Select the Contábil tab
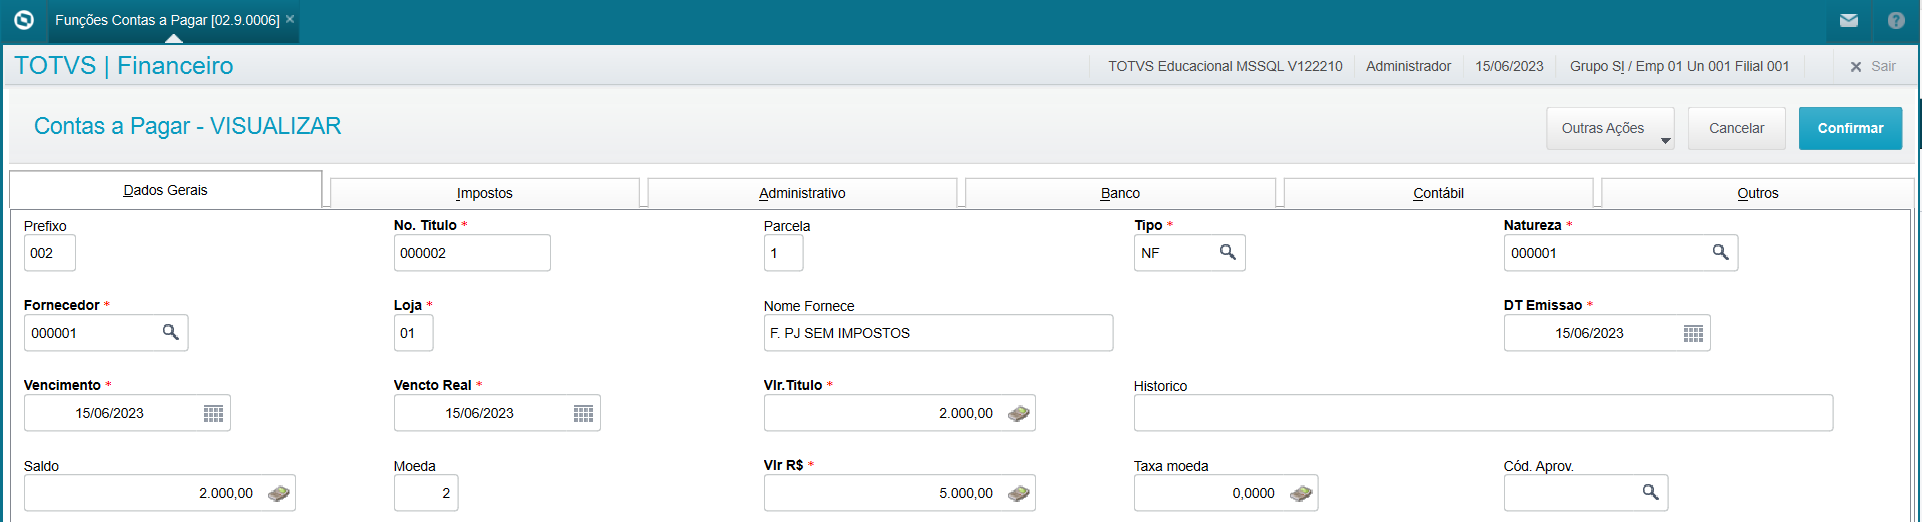Viewport: 1922px width, 522px height. point(1438,193)
